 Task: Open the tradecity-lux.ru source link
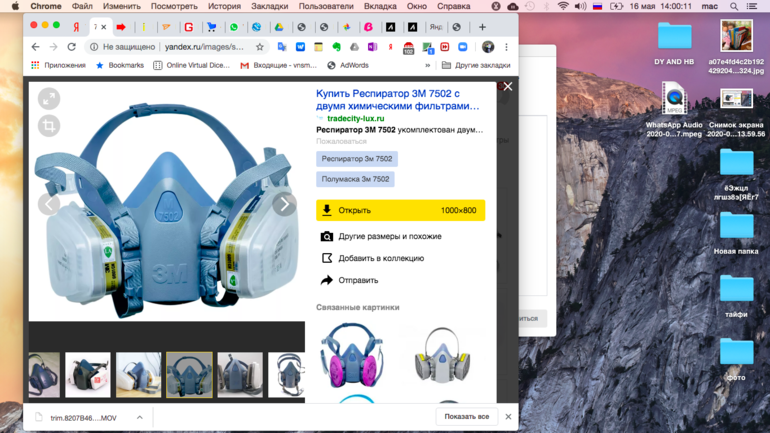pos(356,118)
